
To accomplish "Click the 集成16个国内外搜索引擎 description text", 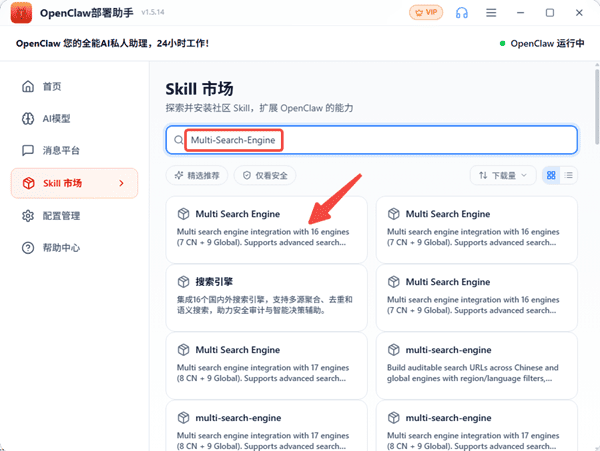I will coord(264,305).
